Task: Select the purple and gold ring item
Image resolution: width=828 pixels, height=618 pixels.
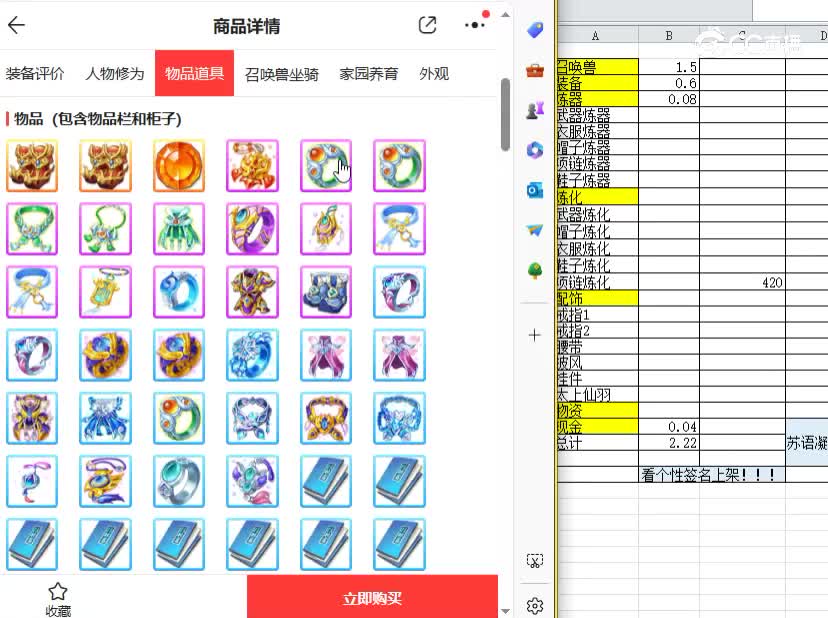Action: point(252,229)
